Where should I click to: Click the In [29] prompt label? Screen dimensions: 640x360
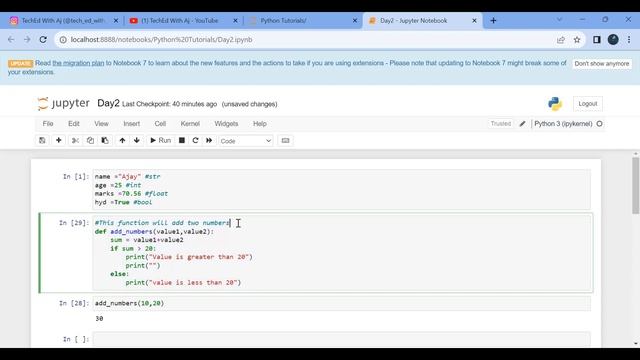74,223
